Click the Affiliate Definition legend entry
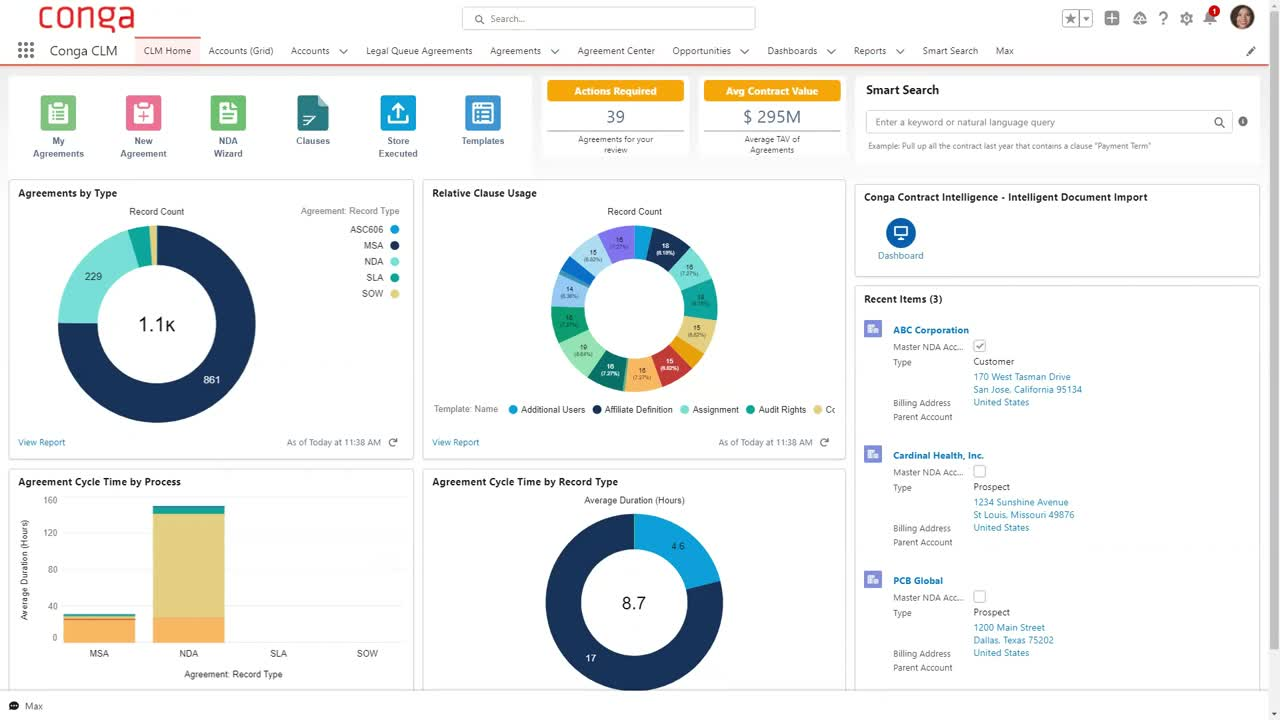Viewport: 1280px width, 720px height. pos(633,410)
